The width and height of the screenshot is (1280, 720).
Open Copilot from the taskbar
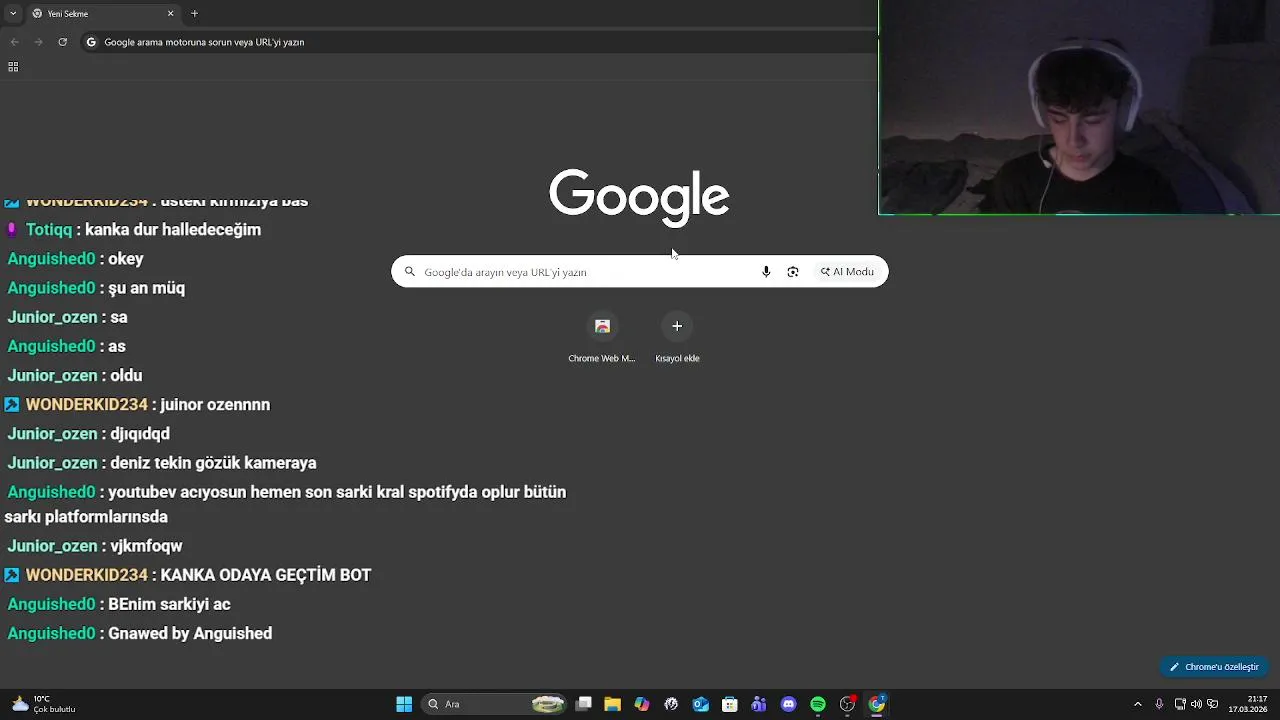click(642, 704)
